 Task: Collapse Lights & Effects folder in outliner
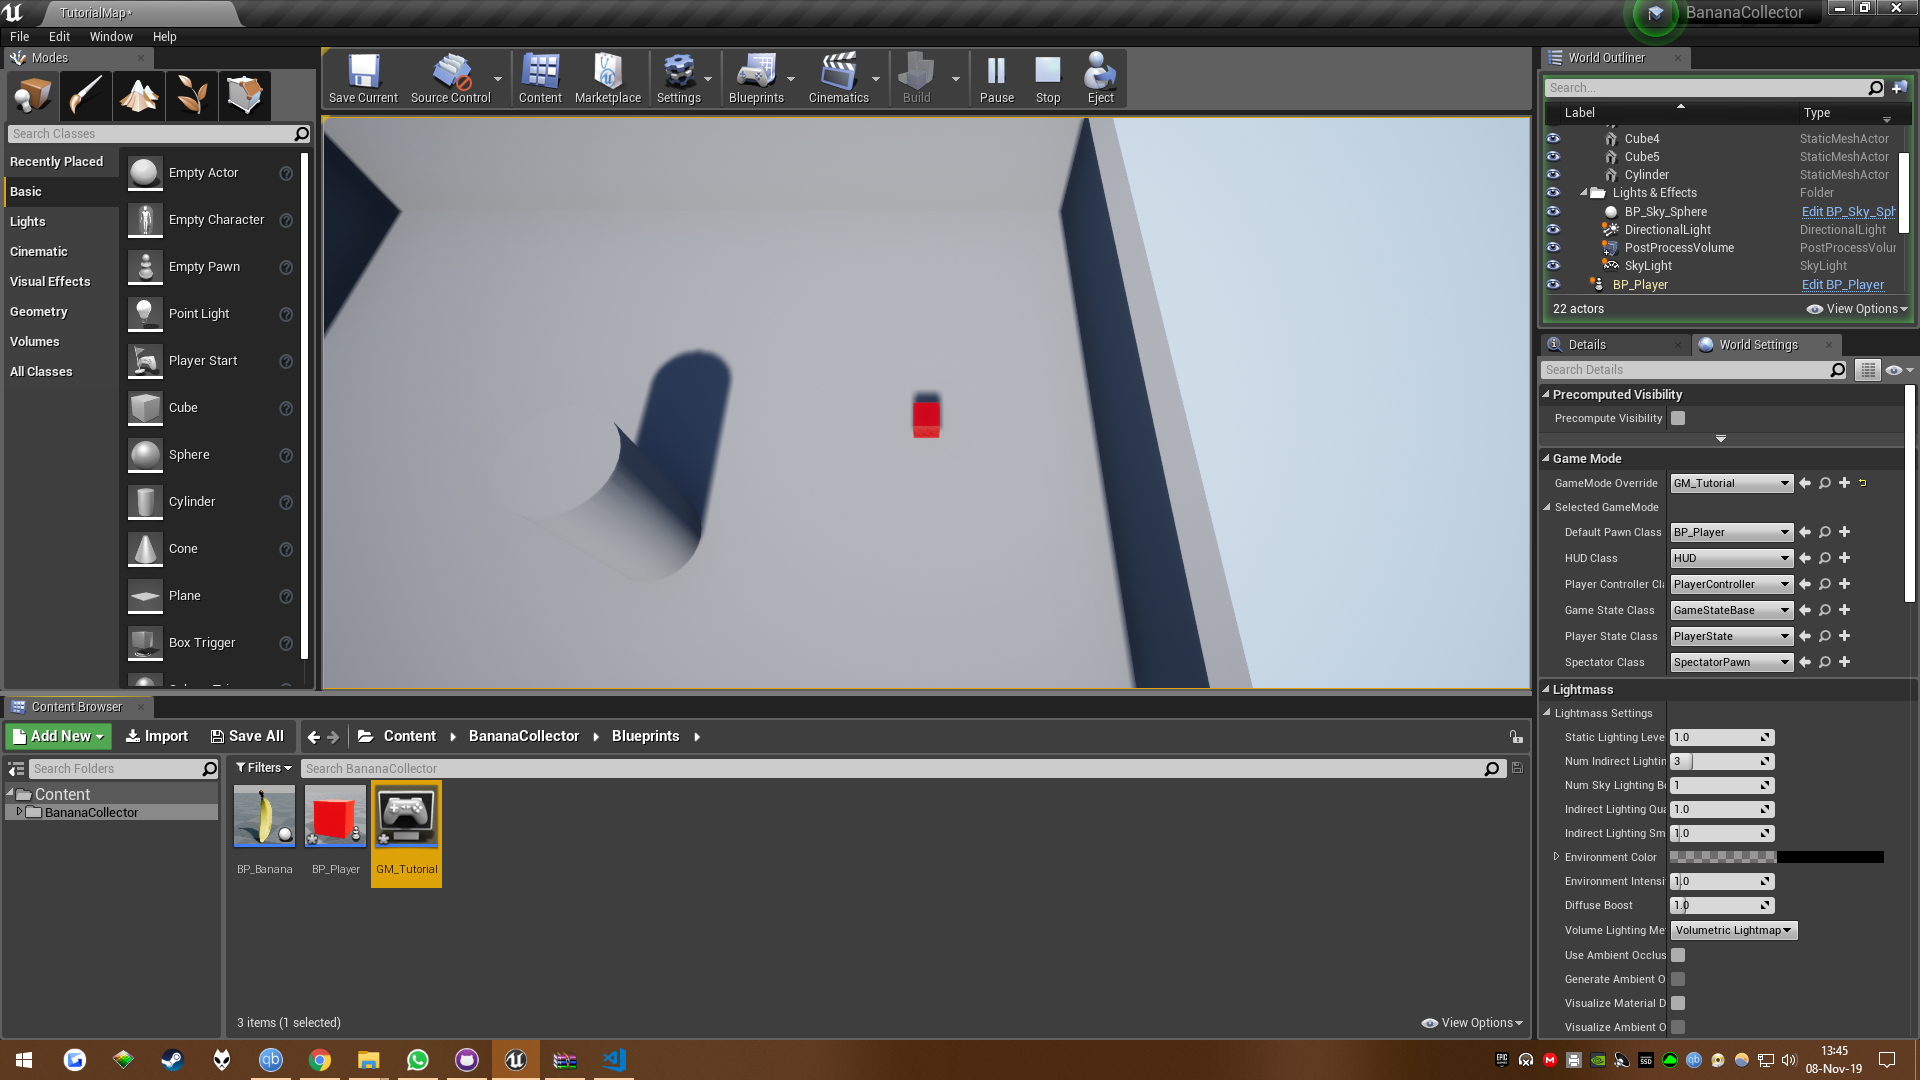pos(1584,193)
